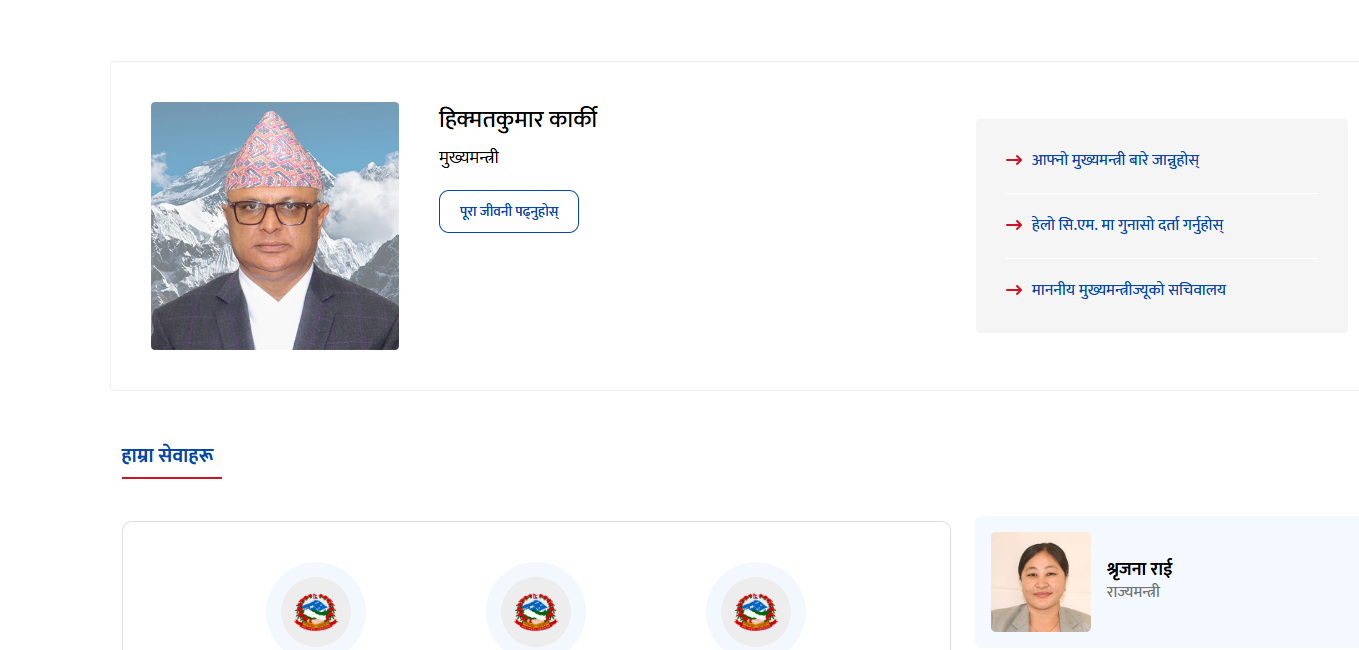The width and height of the screenshot is (1359, 650).
Task: Click red arrow beside सचिवालय link
Action: click(1014, 290)
